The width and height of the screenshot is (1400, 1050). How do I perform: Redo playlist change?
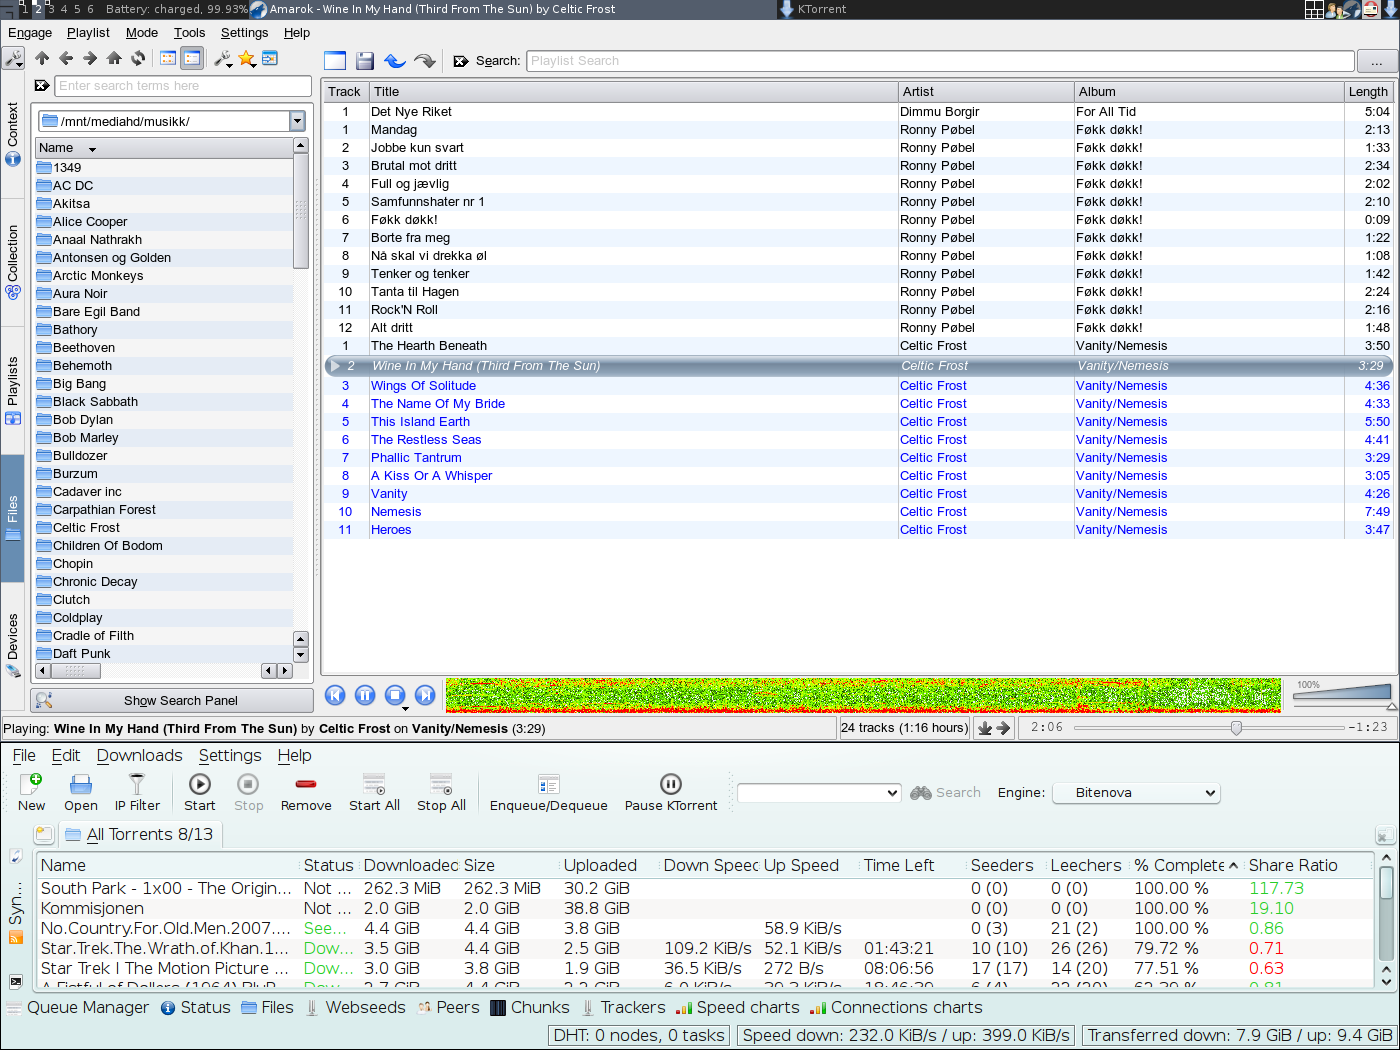(425, 61)
